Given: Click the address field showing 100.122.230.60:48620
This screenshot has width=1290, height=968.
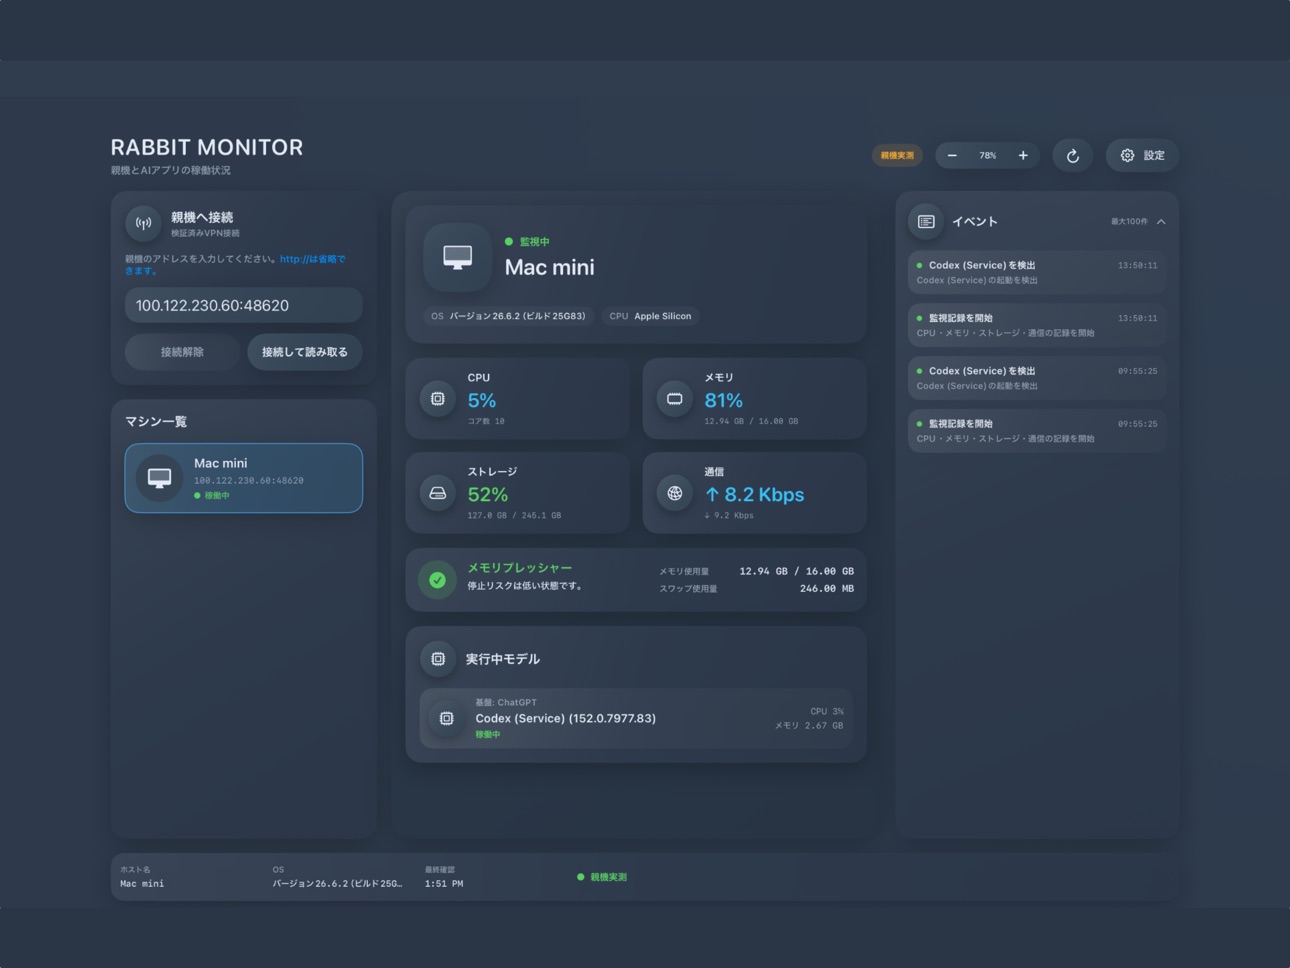Looking at the screenshot, I should coord(243,305).
